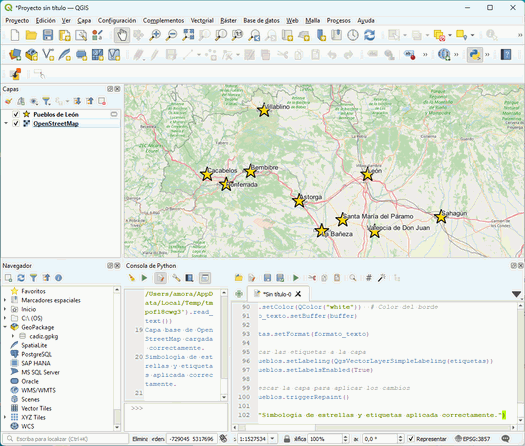Image resolution: width=525 pixels, height=446 pixels.
Task: Expand Marcadores espaciales in browser
Action: tap(5, 300)
